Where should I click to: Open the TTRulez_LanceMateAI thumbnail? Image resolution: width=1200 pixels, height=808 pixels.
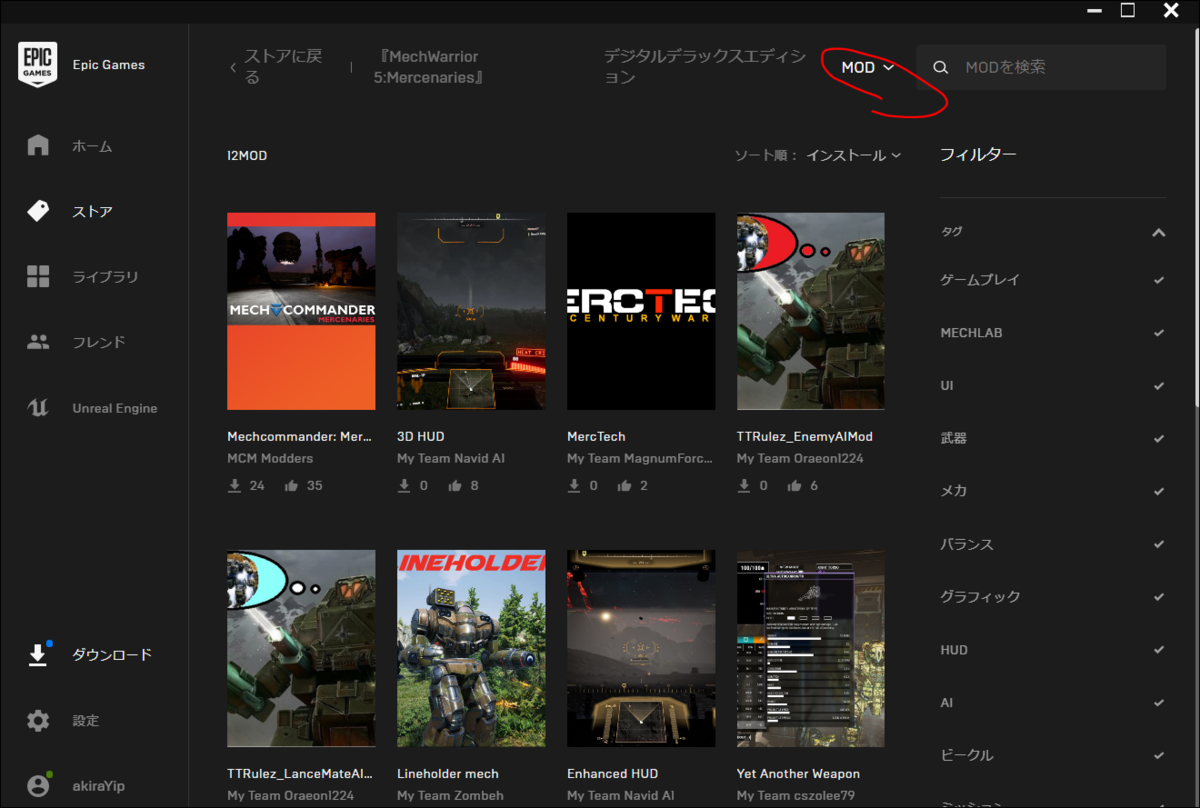(301, 648)
